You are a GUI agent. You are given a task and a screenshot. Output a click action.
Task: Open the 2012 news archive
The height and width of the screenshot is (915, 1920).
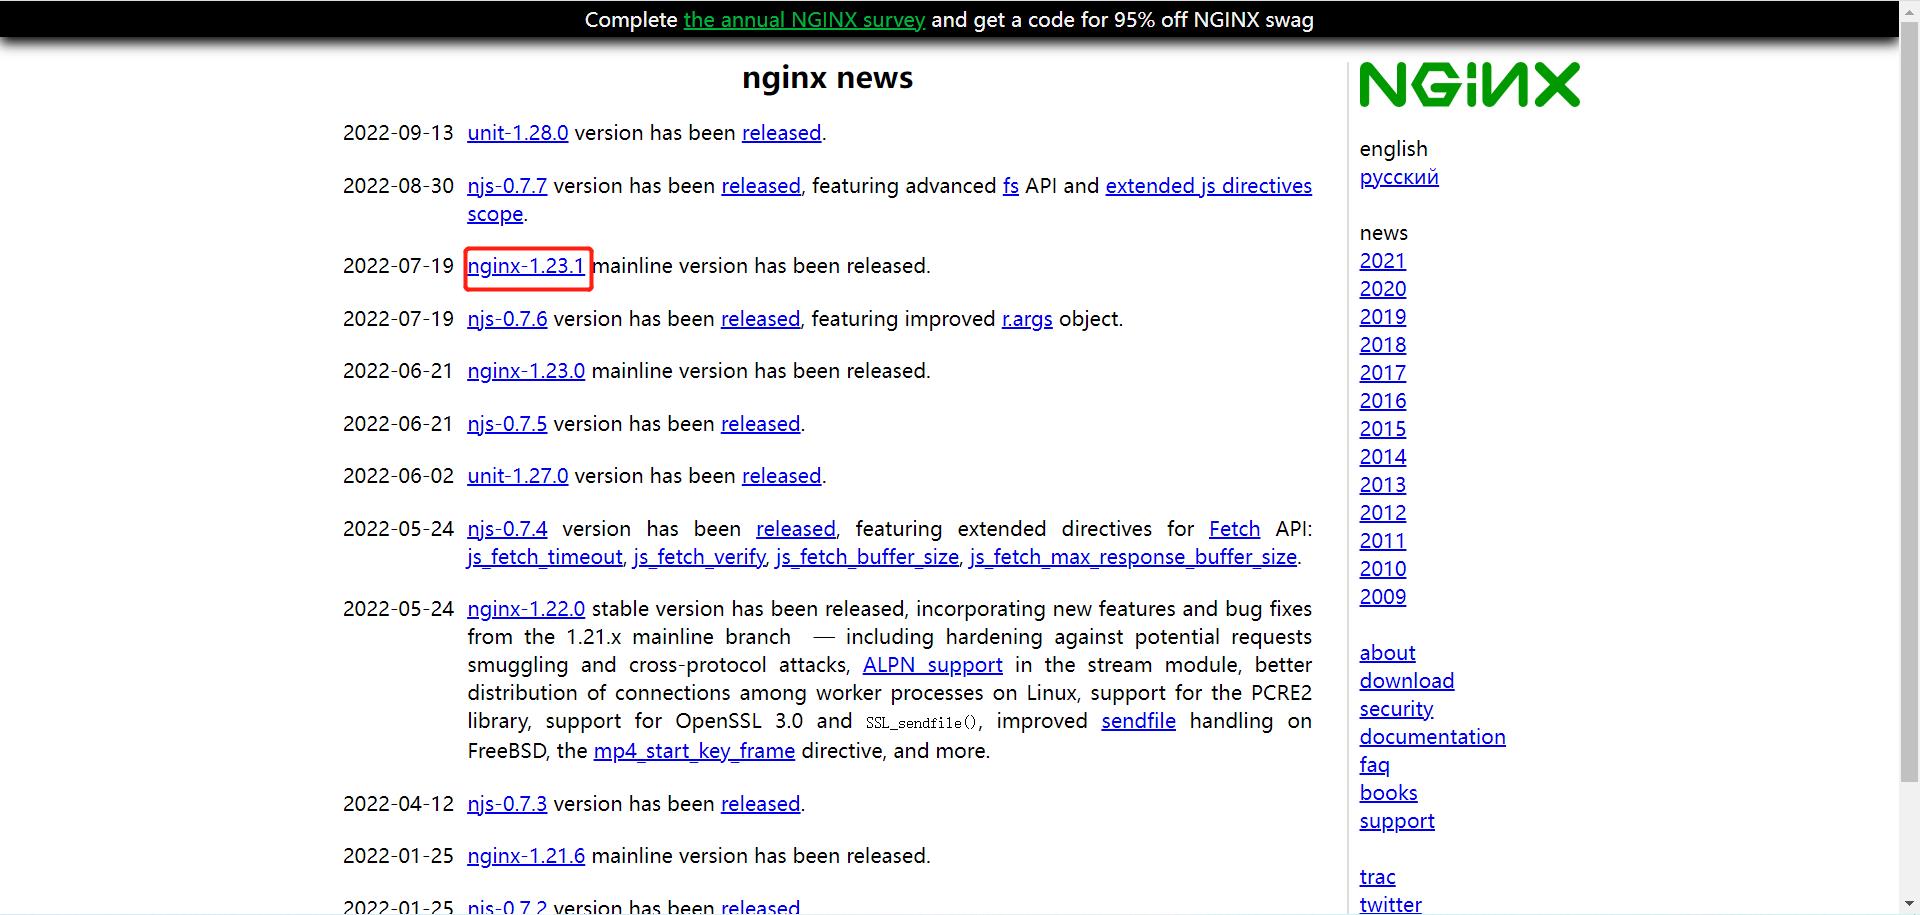pyautogui.click(x=1383, y=513)
